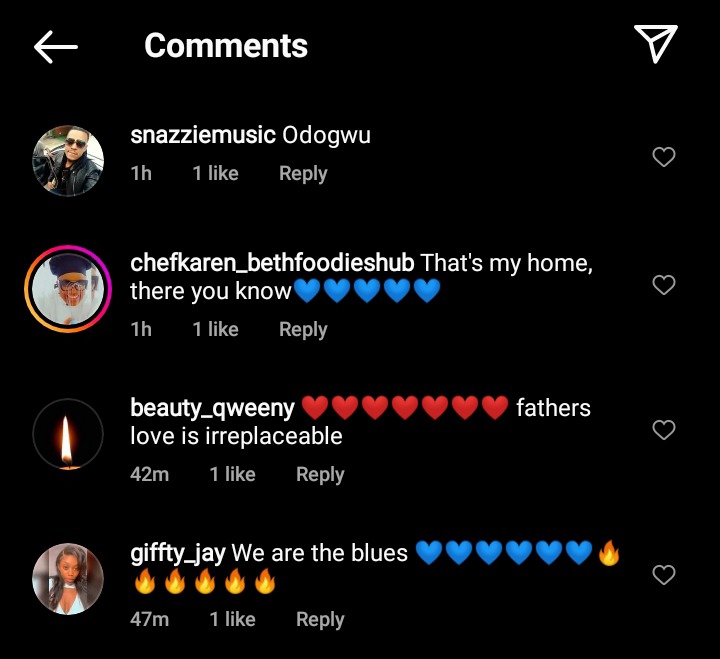View chefkaren_bethfoodieshub's story from avatar ring
Image resolution: width=720 pixels, height=659 pixels.
[68, 288]
